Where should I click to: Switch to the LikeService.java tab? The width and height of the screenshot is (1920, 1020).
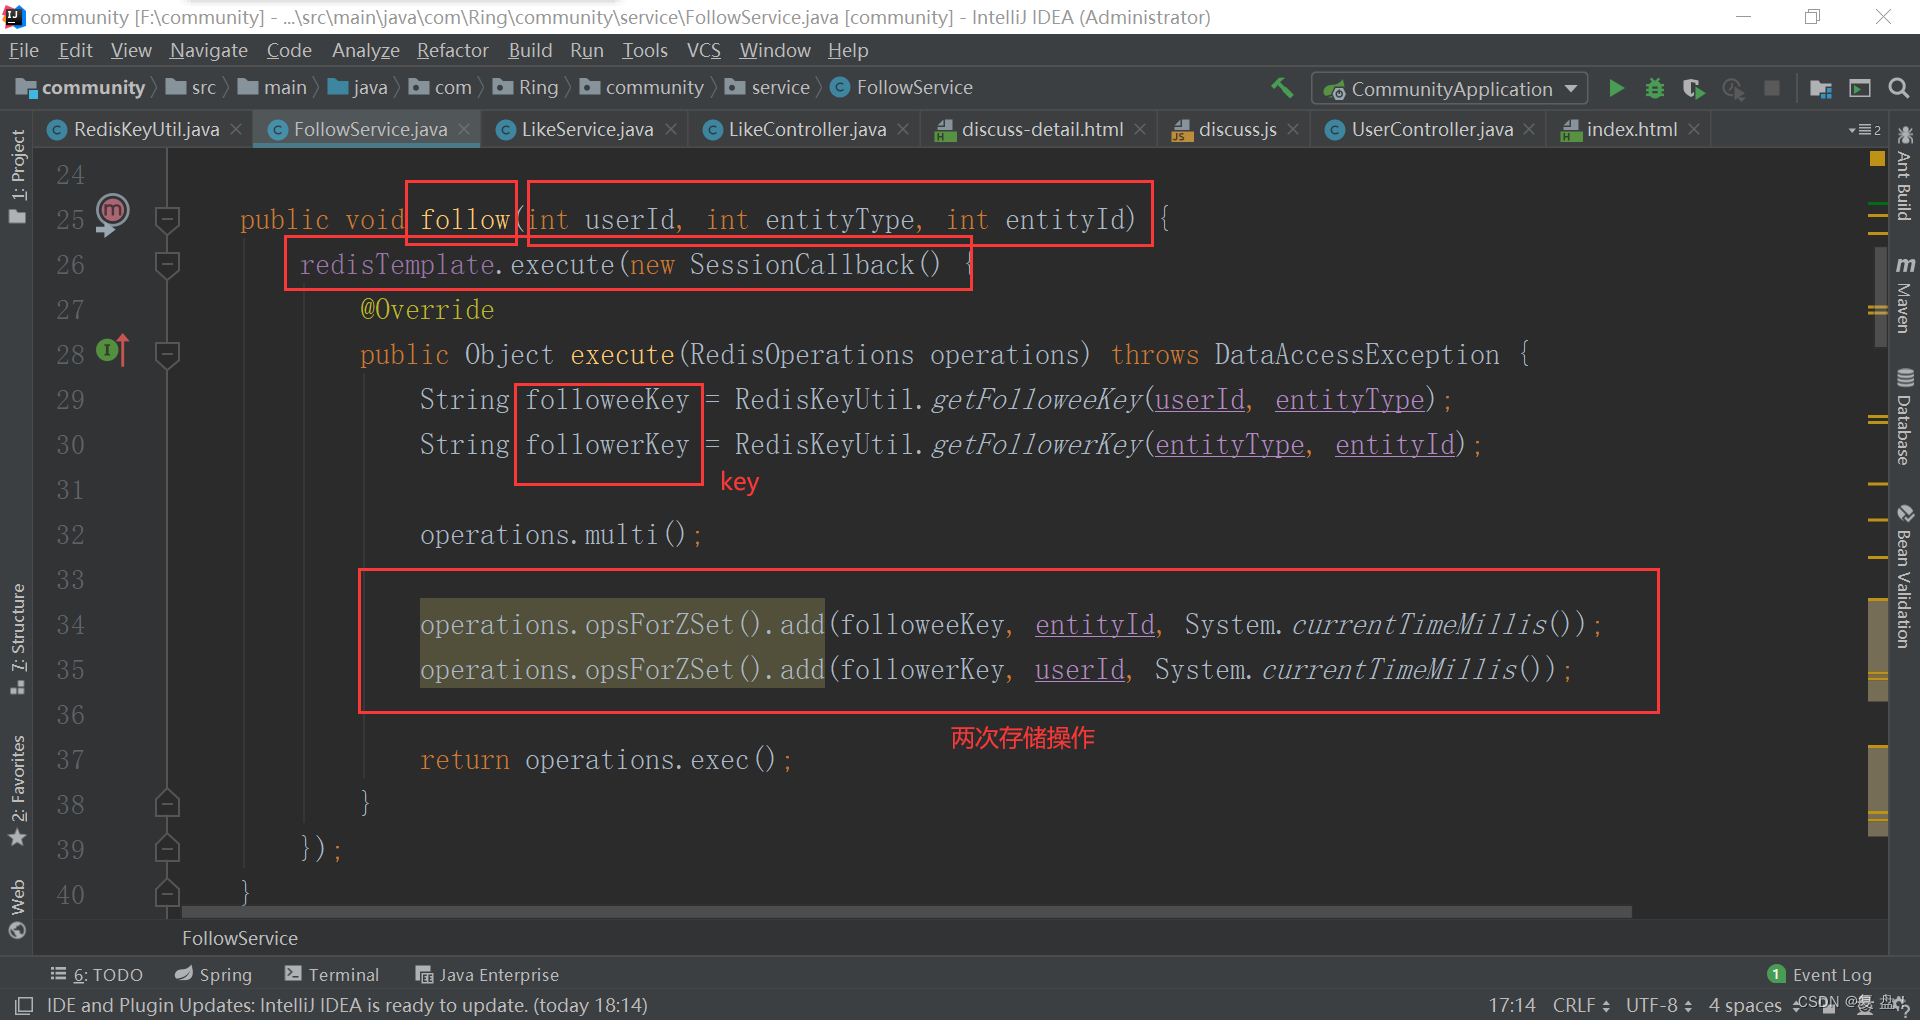pos(587,129)
